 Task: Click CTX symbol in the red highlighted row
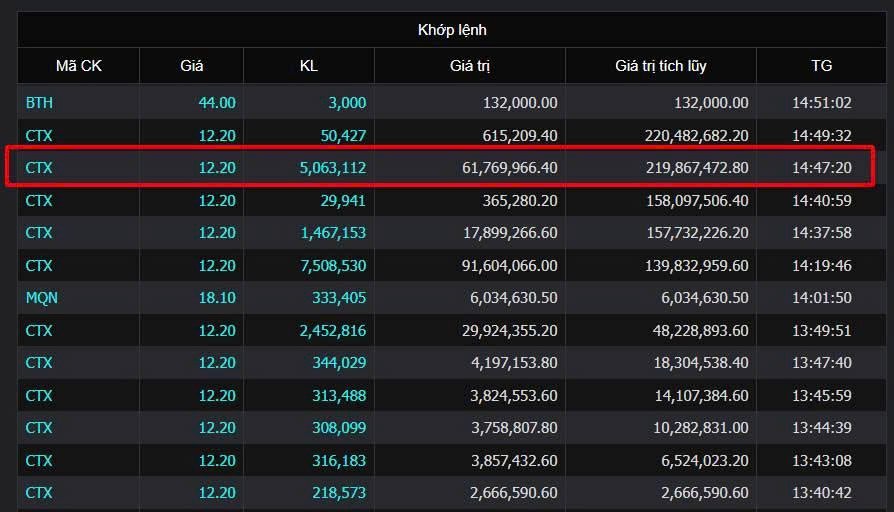point(39,168)
